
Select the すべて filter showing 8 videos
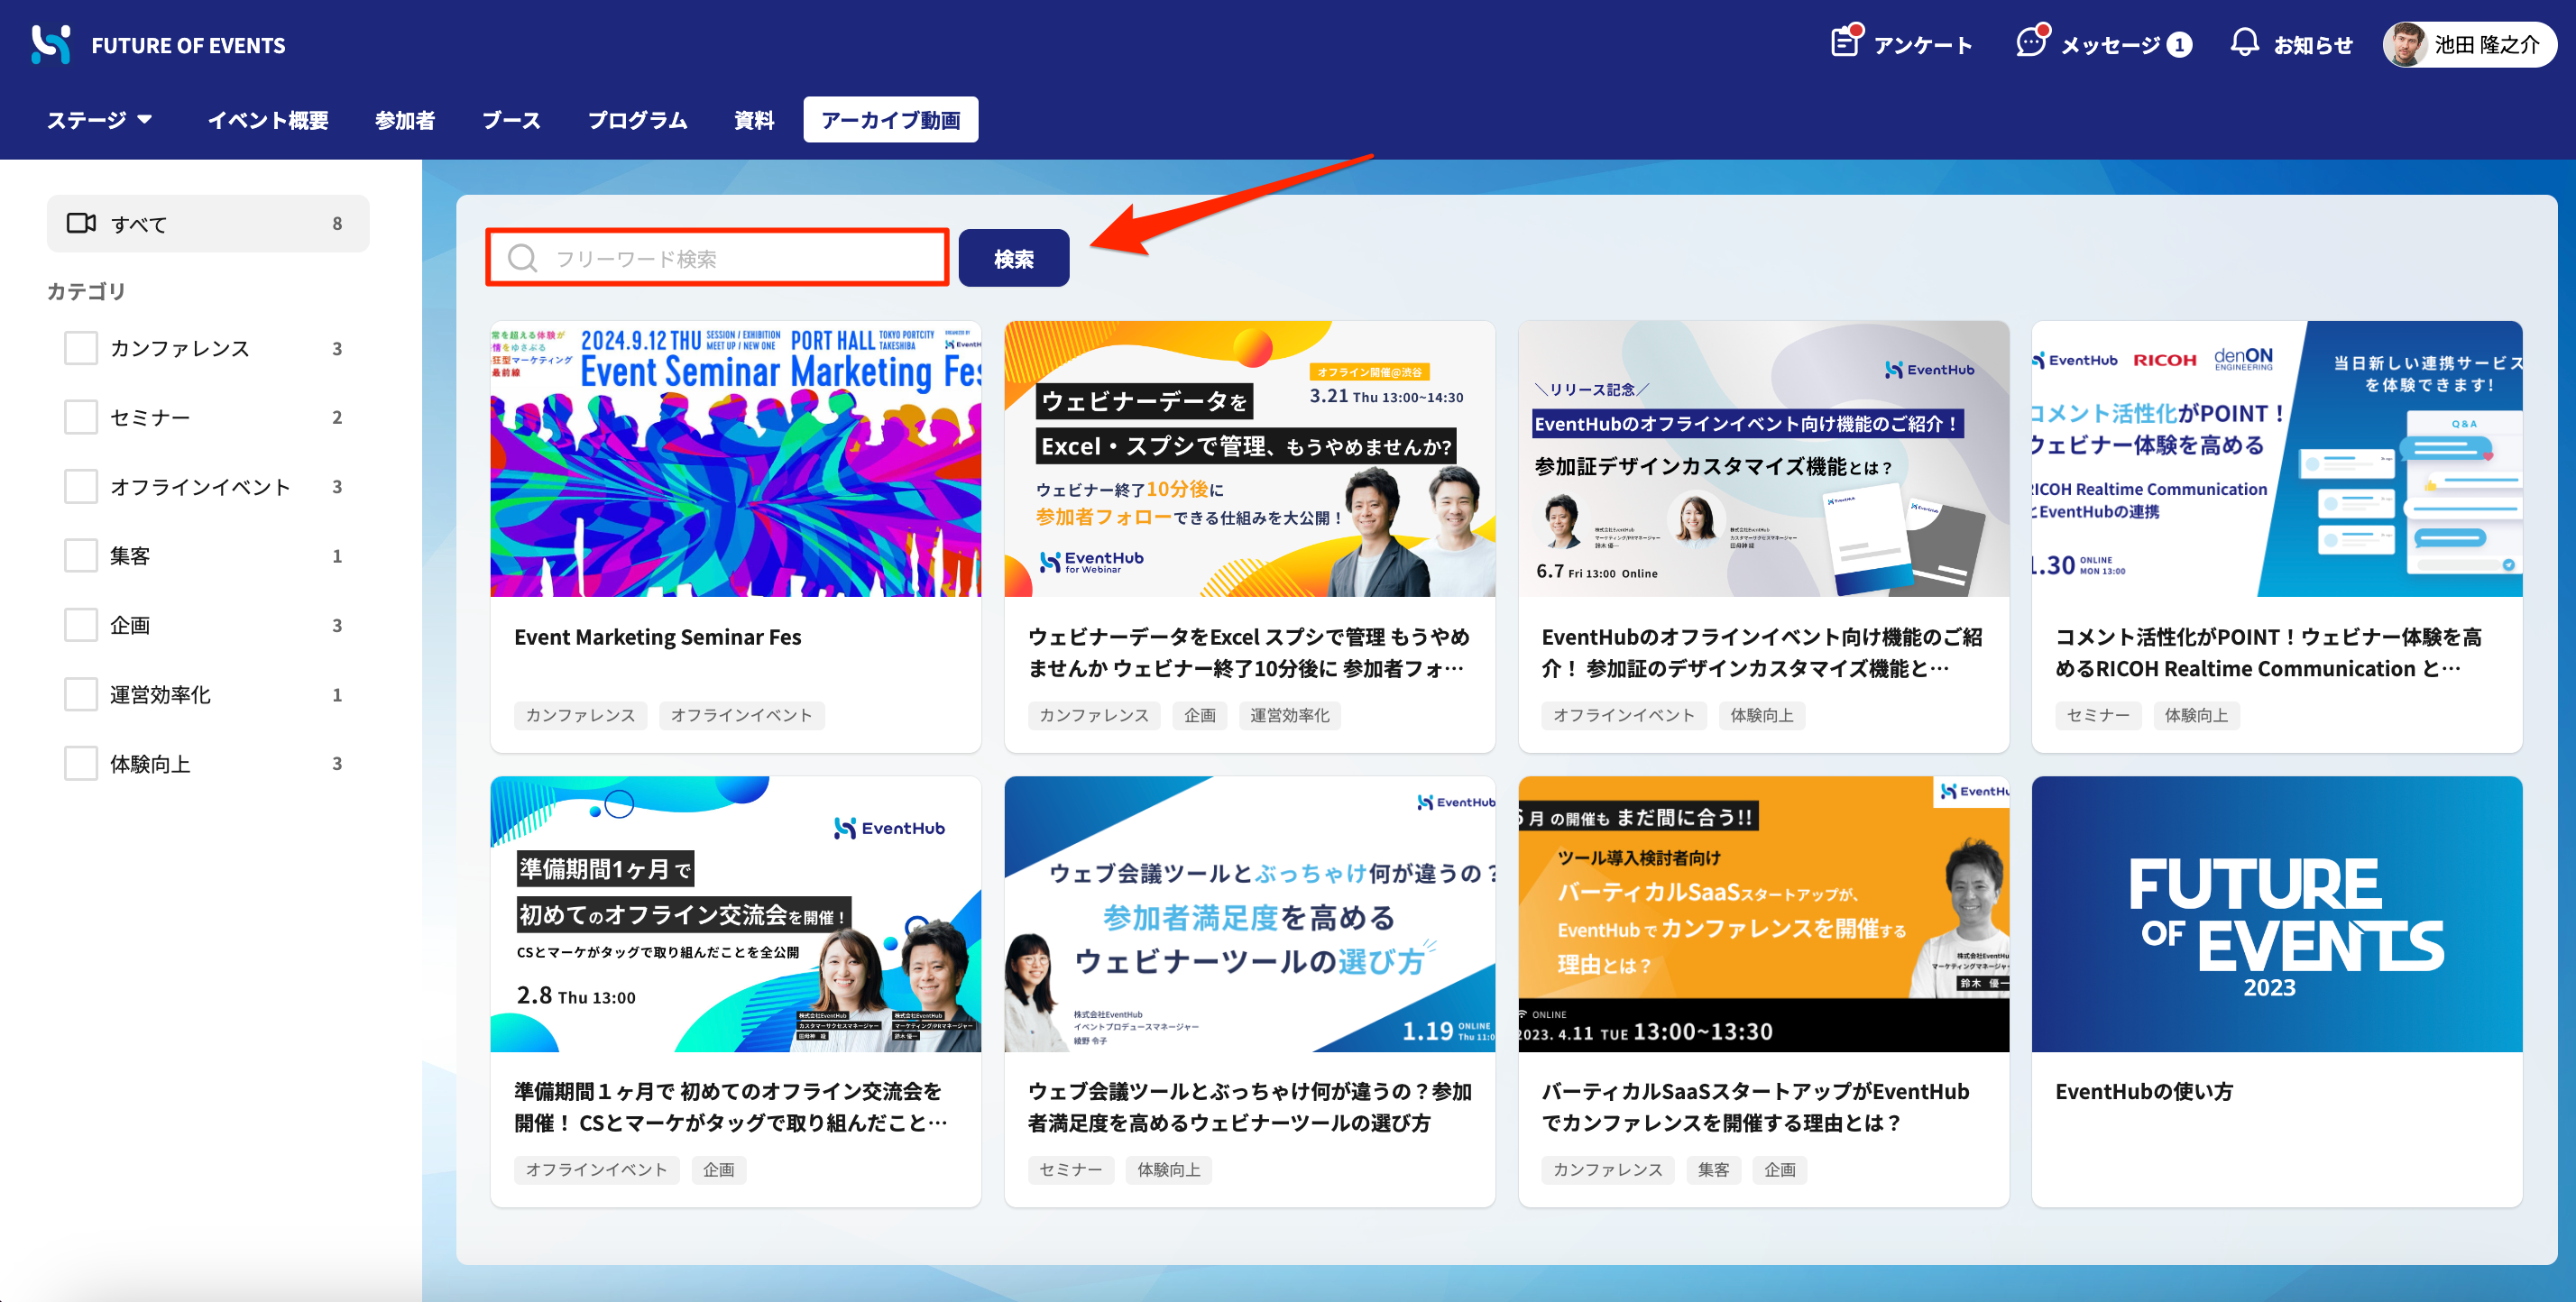point(208,223)
